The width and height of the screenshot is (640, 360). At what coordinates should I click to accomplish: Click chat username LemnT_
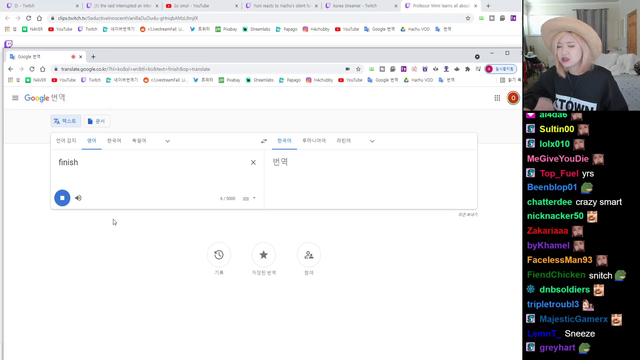click(x=544, y=334)
